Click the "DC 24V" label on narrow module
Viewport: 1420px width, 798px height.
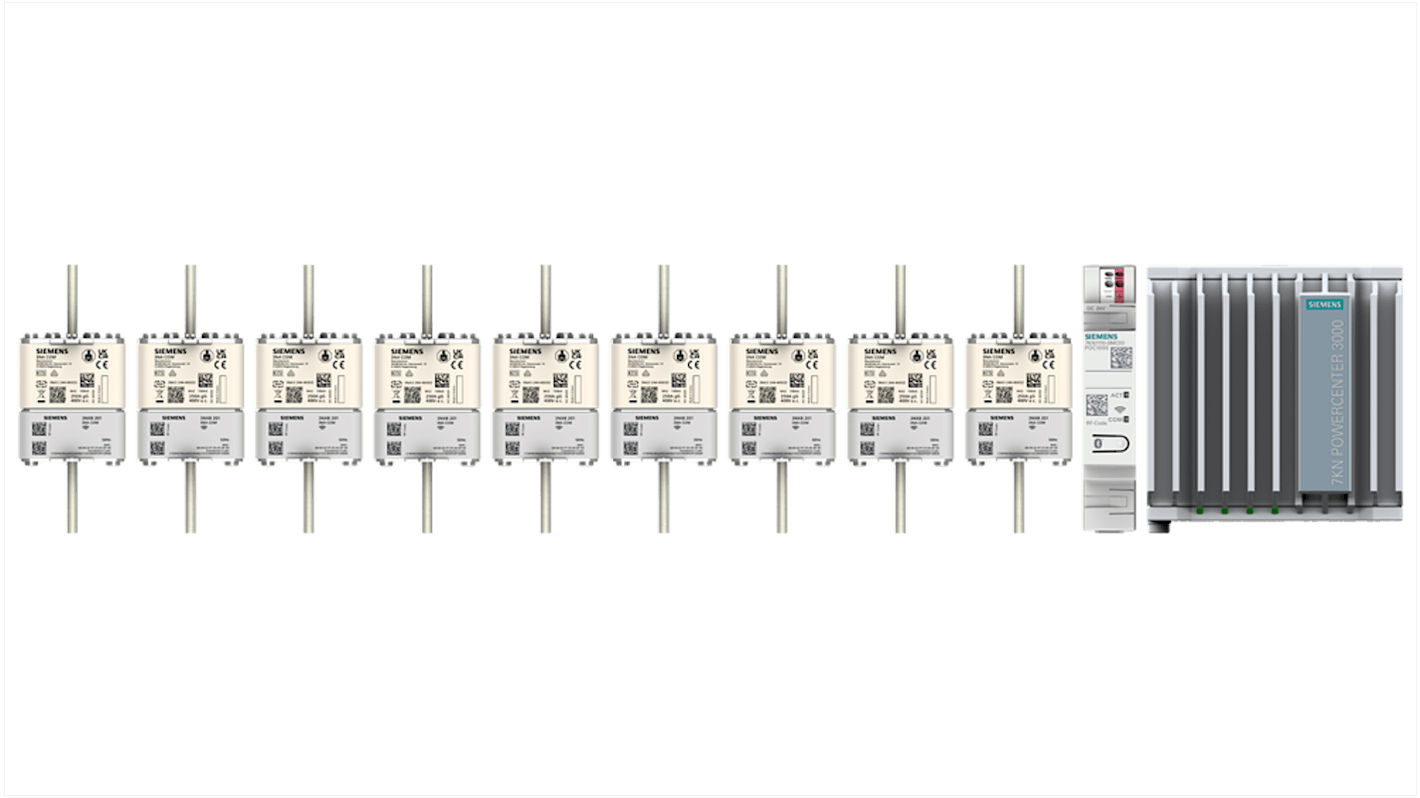(x=1096, y=307)
